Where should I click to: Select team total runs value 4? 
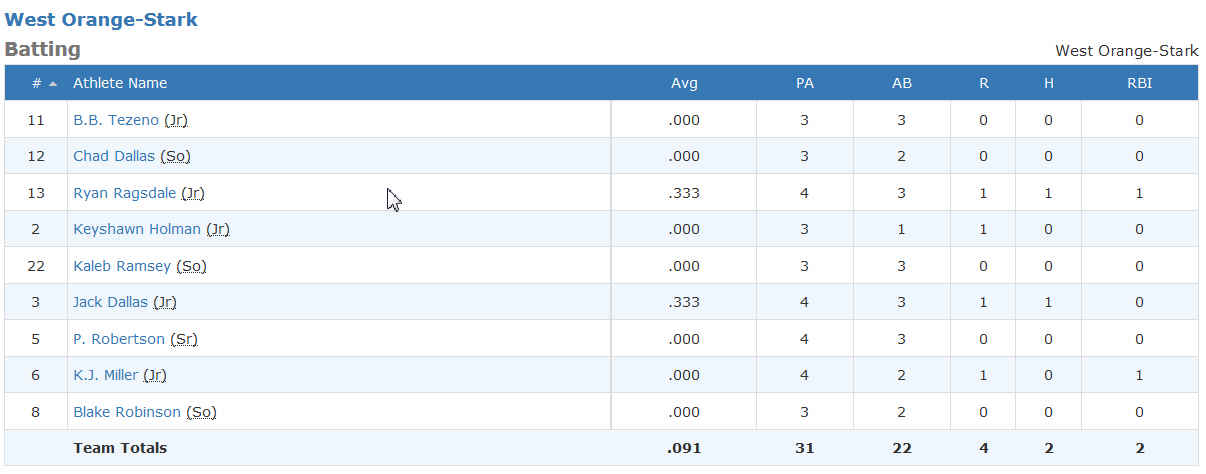(984, 448)
